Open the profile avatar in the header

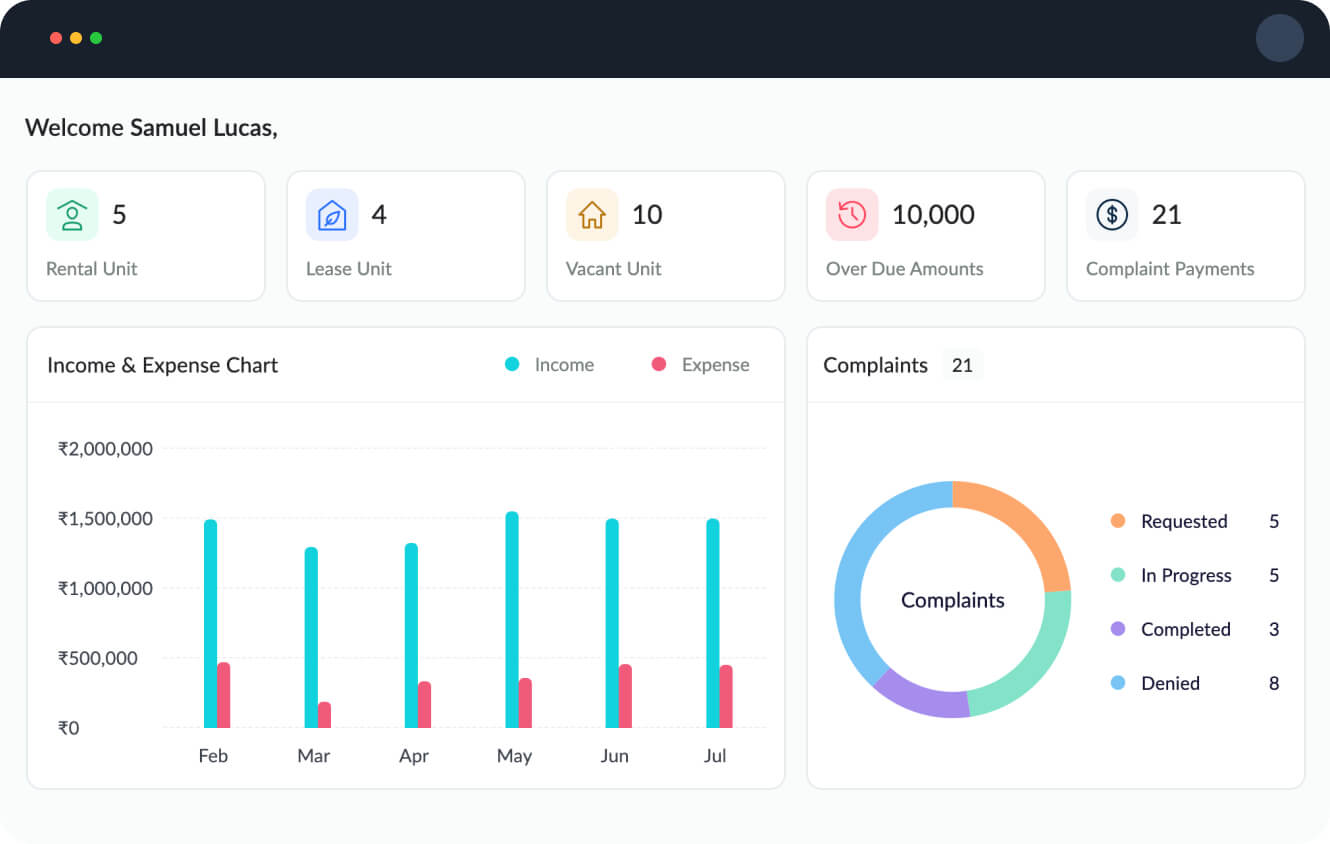click(1280, 38)
